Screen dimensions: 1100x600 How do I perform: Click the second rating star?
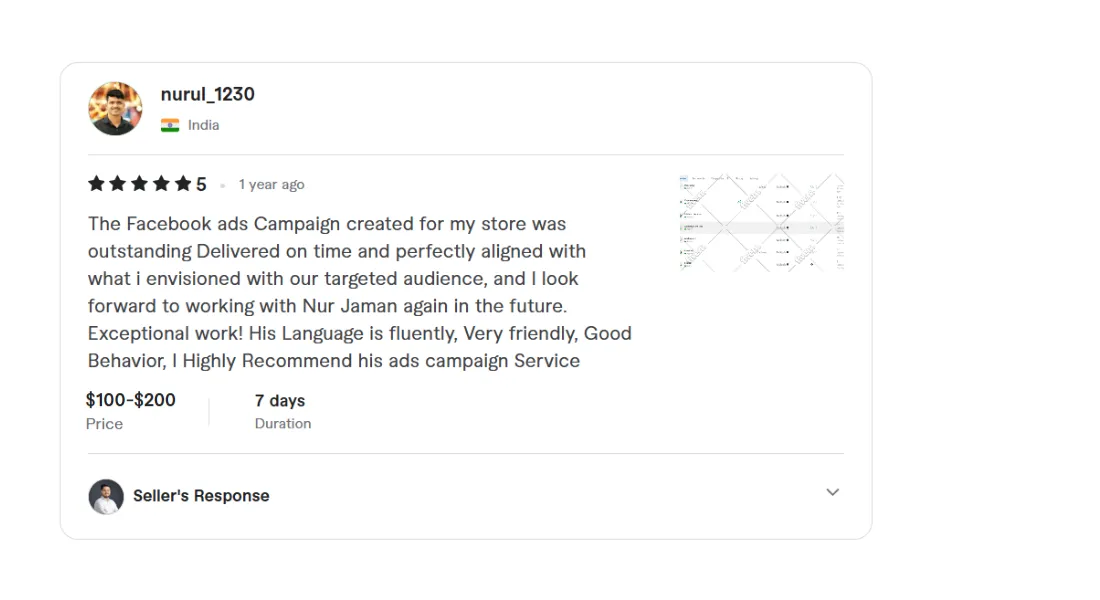(x=118, y=183)
